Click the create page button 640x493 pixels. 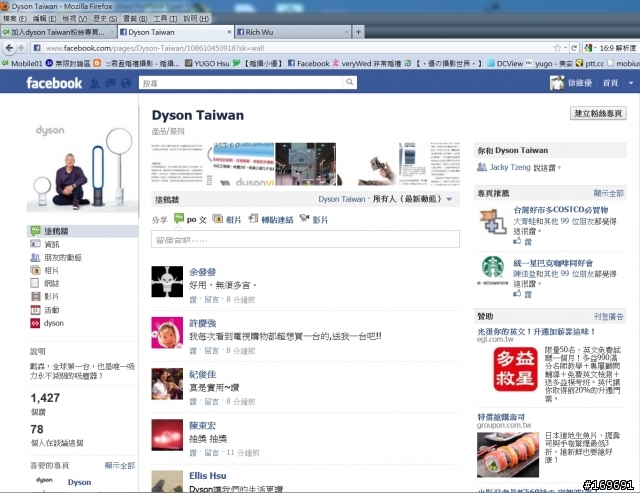[598, 113]
